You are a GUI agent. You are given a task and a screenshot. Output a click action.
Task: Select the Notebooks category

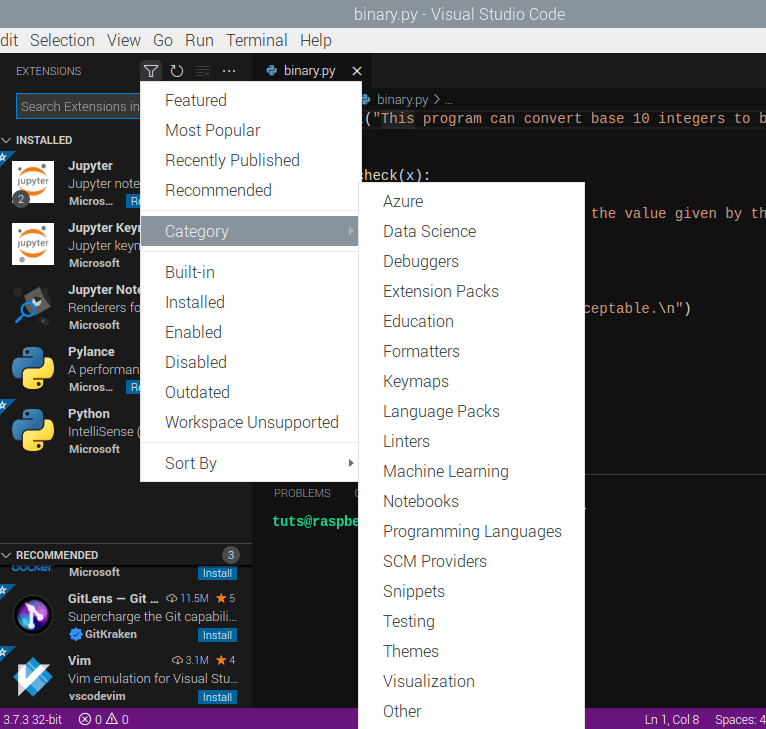coord(471,501)
